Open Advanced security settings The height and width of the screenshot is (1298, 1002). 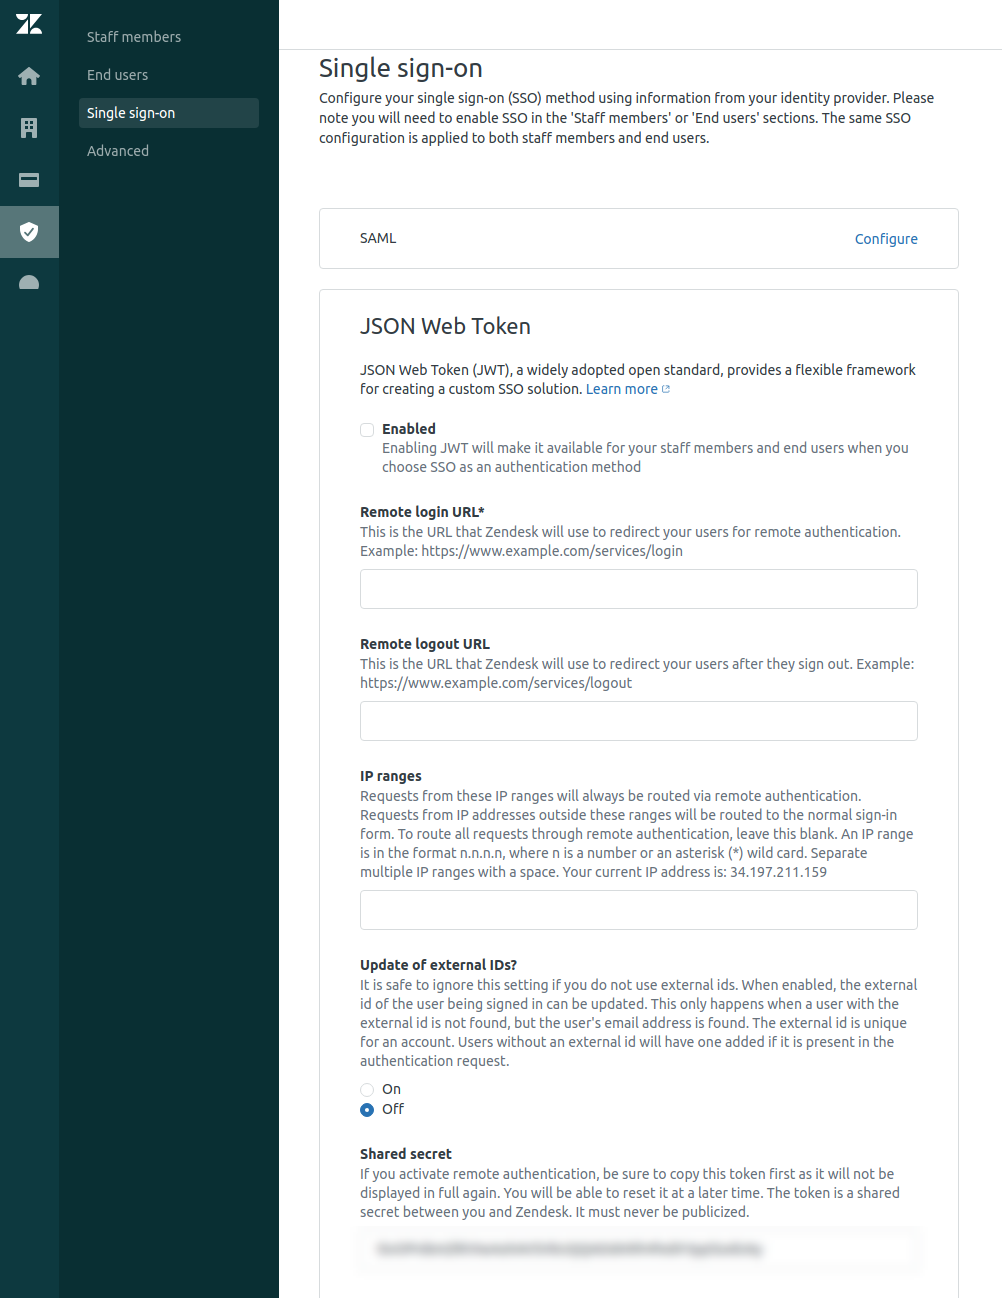[118, 151]
